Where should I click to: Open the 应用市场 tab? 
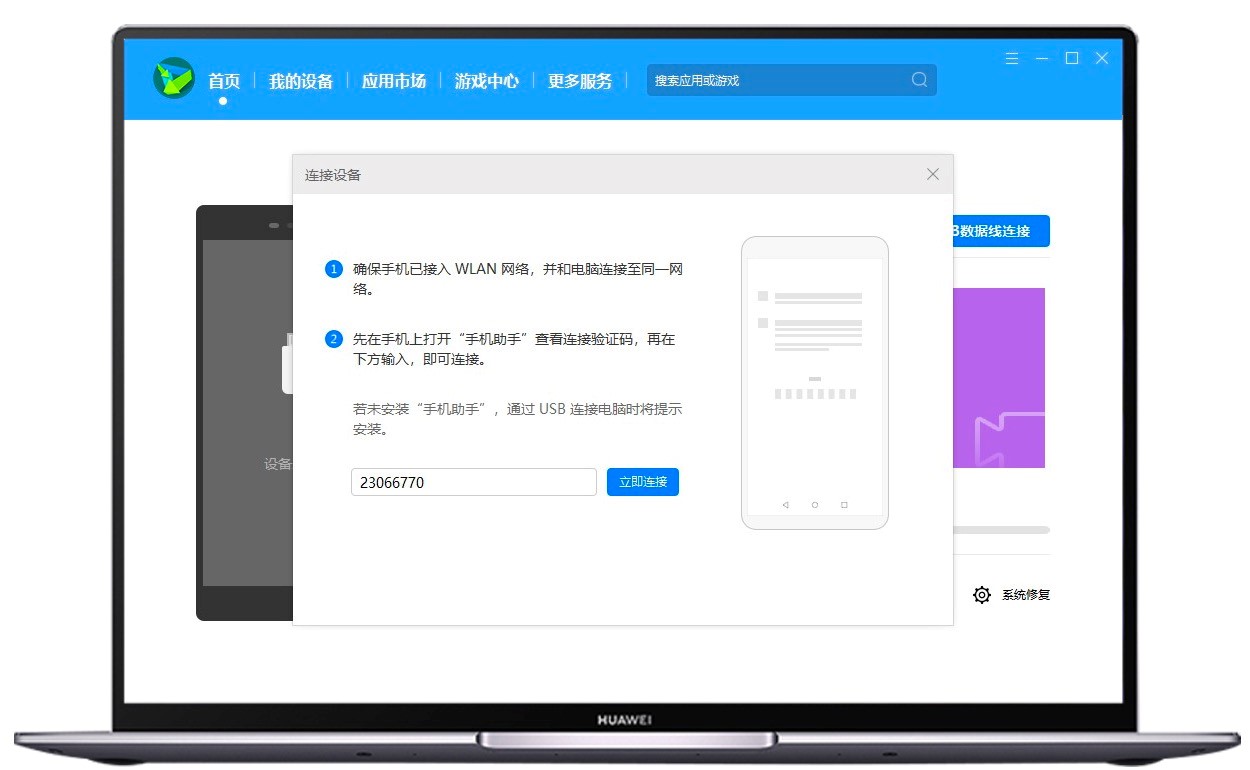coord(394,81)
